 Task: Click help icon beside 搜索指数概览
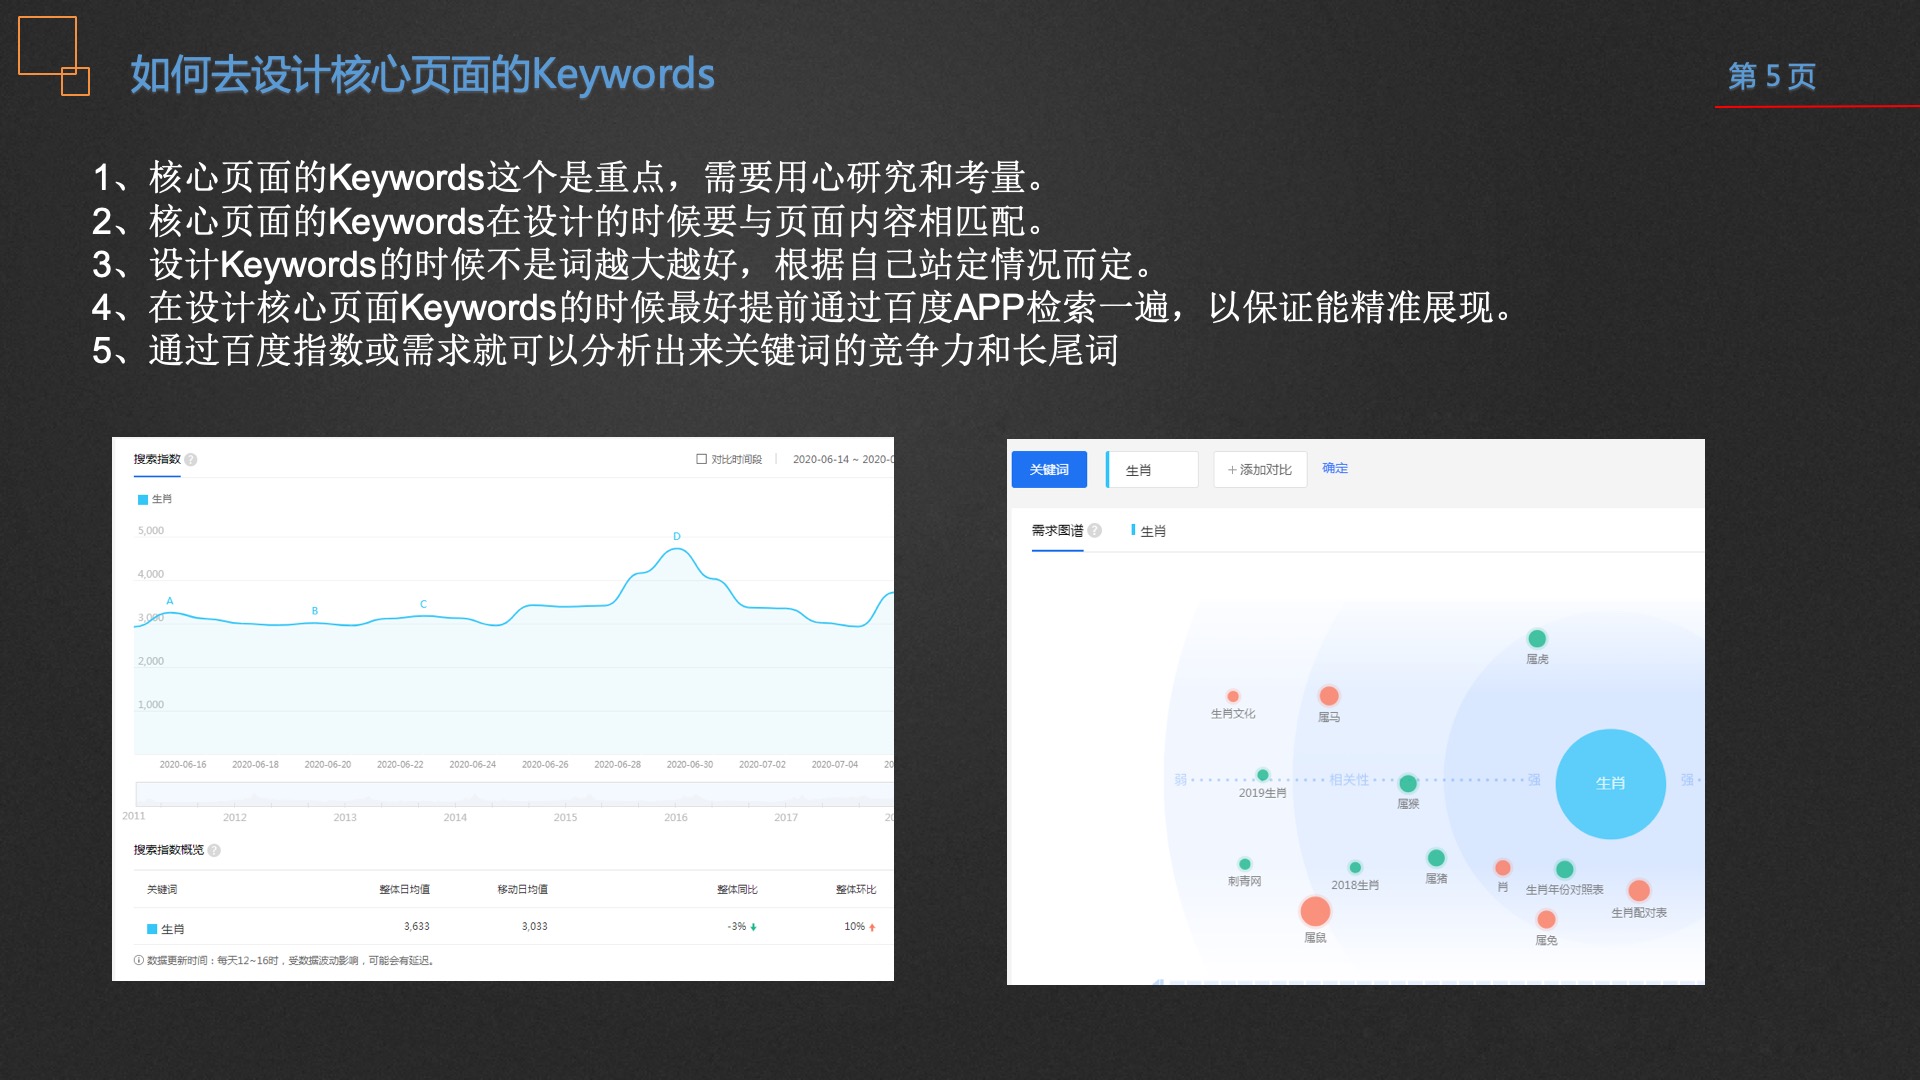pos(214,850)
